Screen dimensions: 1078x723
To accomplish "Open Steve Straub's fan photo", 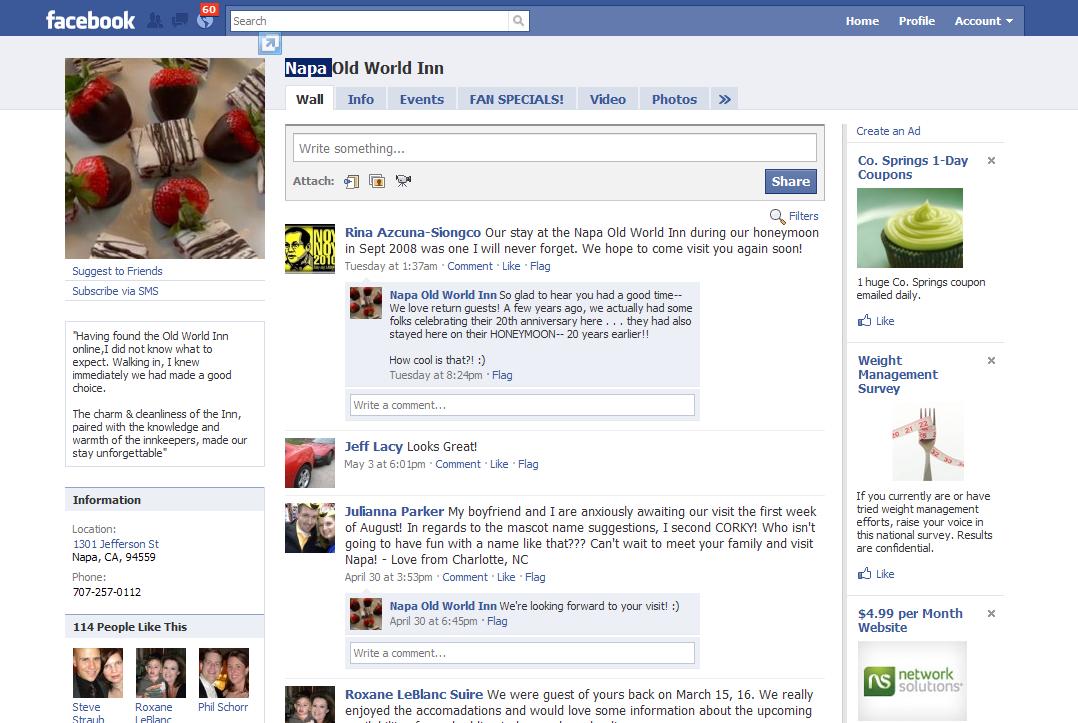I will (98, 673).
